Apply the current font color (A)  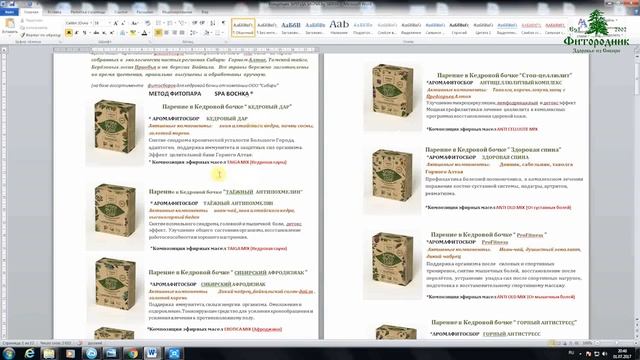tap(144, 33)
